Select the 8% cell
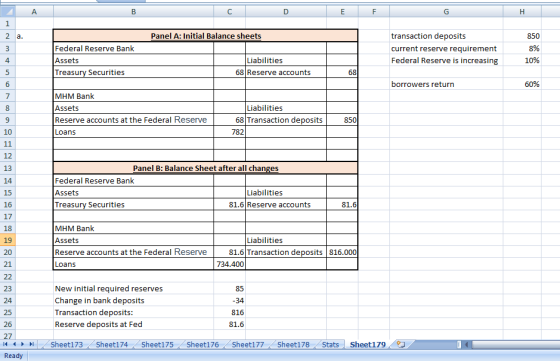The height and width of the screenshot is (361, 560). click(522, 48)
